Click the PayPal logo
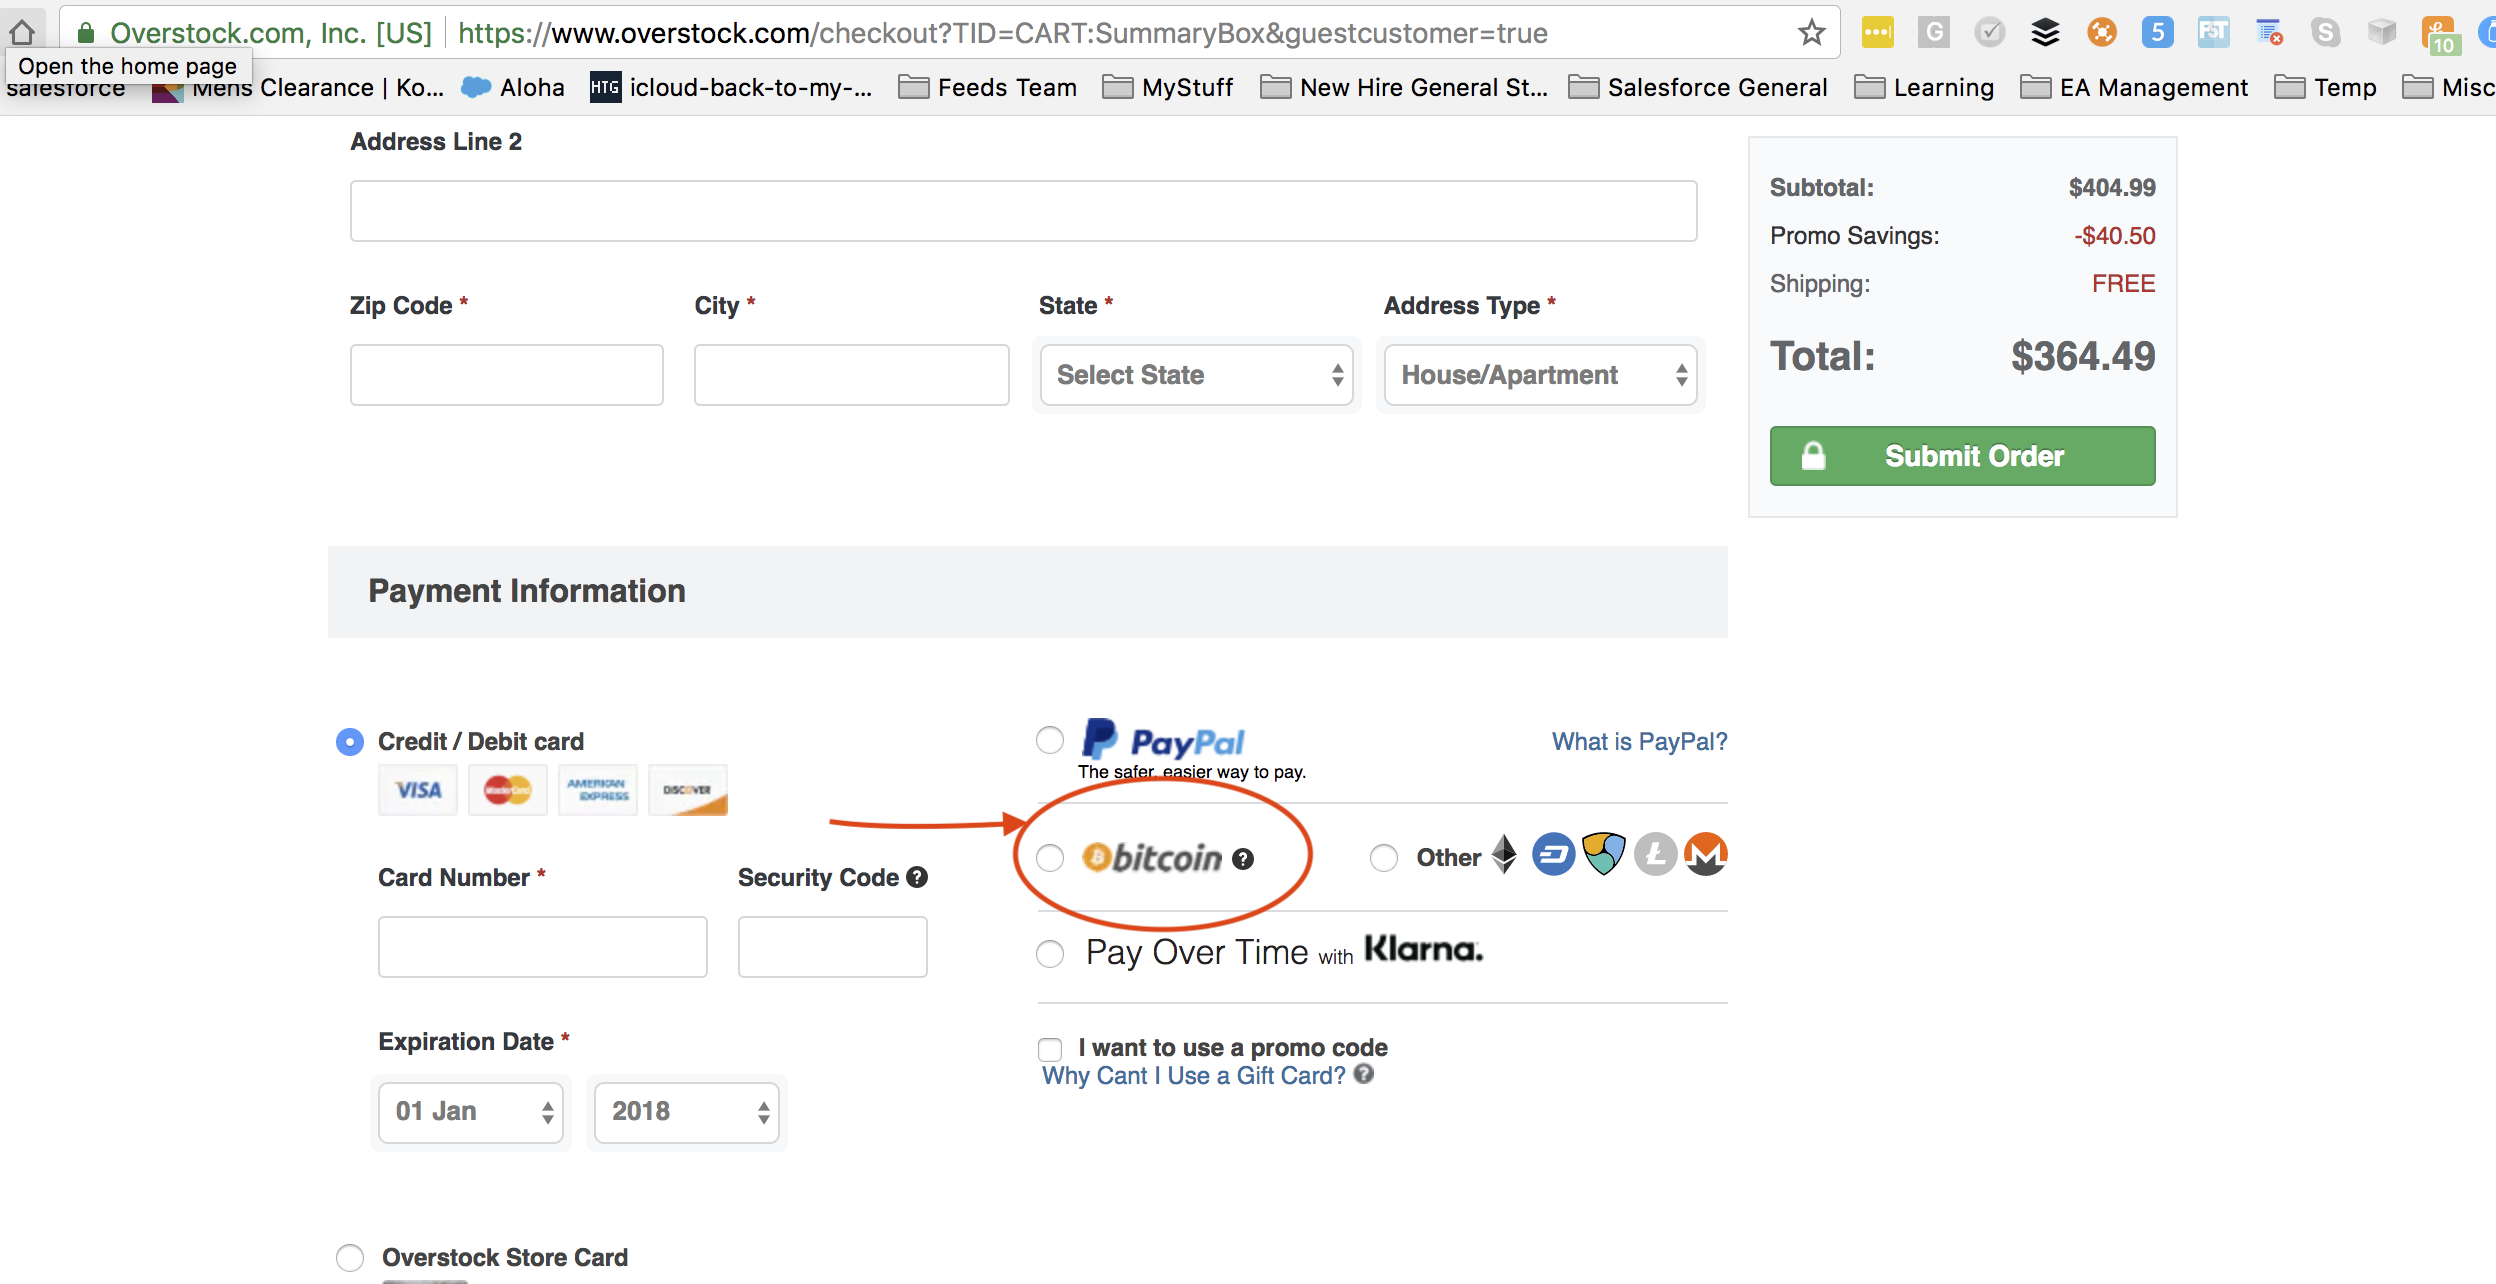2496x1284 pixels. click(x=1164, y=741)
